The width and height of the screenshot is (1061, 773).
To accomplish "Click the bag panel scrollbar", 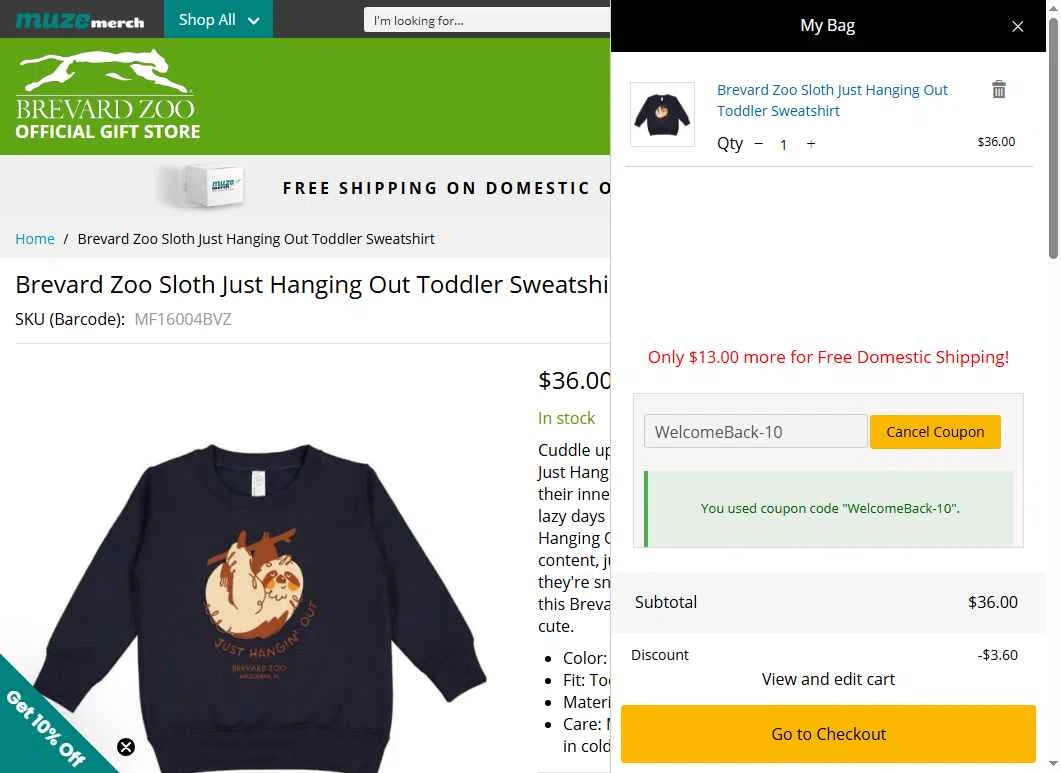I will pyautogui.click(x=1053, y=140).
